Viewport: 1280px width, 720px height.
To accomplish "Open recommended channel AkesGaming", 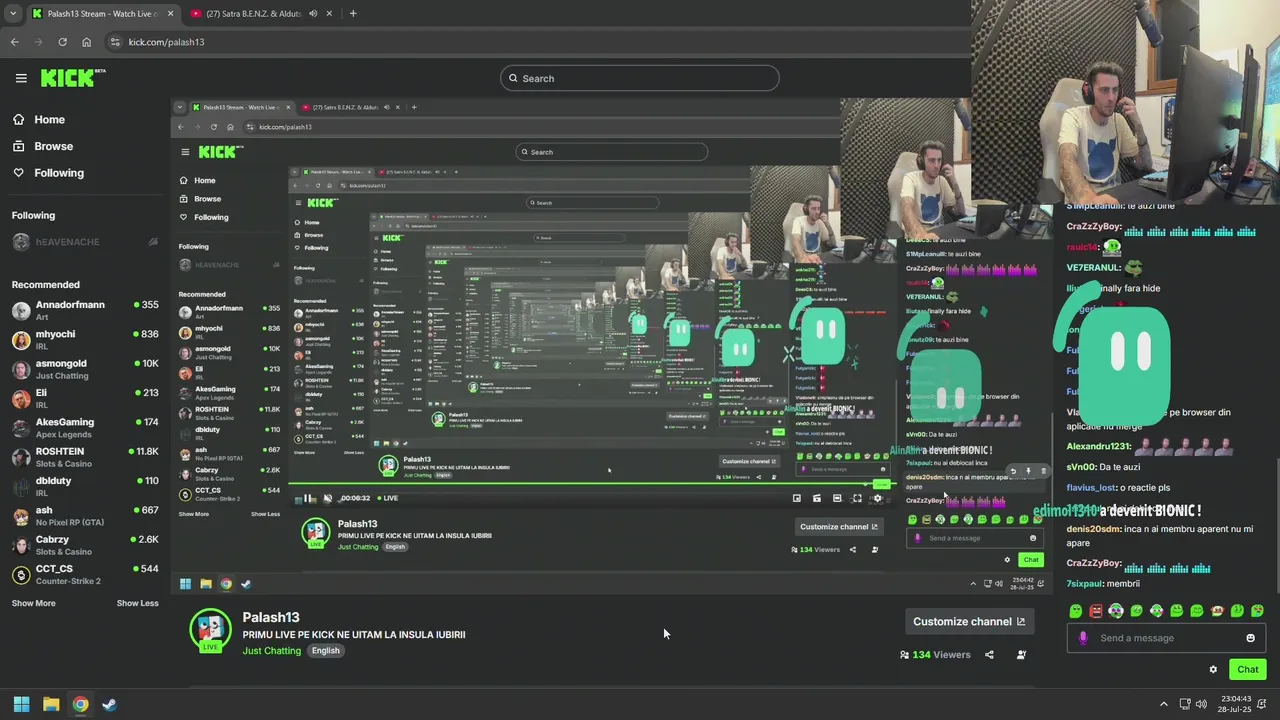I will tap(85, 427).
